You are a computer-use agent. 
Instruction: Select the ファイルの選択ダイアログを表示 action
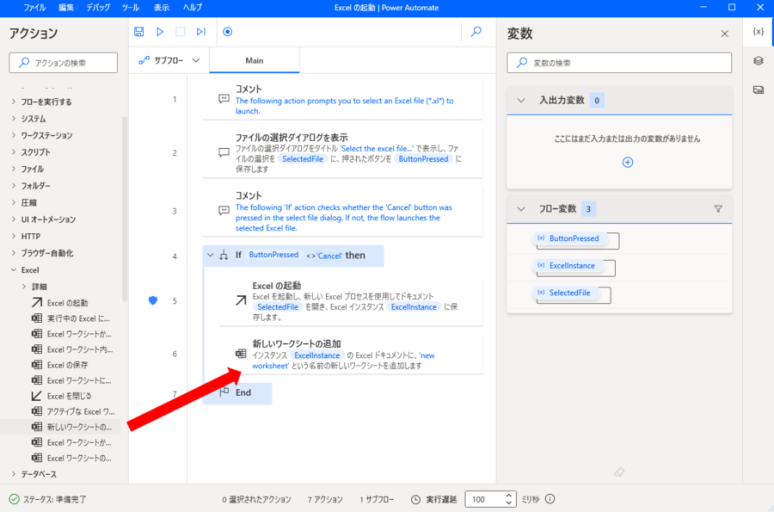click(x=343, y=153)
